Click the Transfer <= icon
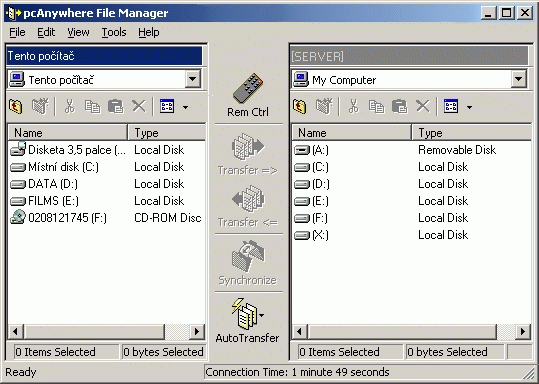Image resolution: width=539 pixels, height=384 pixels. pos(248,199)
